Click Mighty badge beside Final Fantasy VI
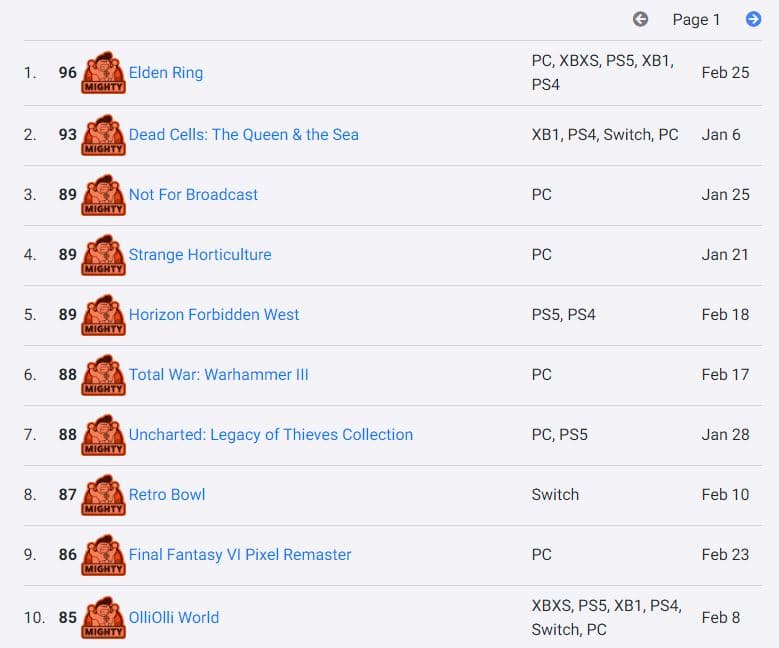The width and height of the screenshot is (779, 648). (103, 555)
